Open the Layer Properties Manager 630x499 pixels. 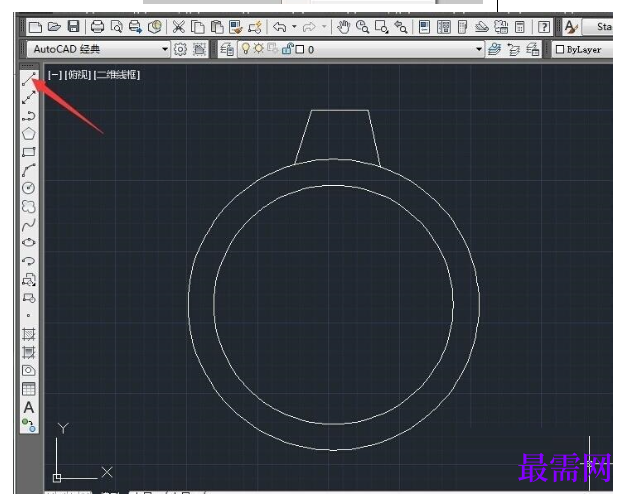pyautogui.click(x=227, y=49)
